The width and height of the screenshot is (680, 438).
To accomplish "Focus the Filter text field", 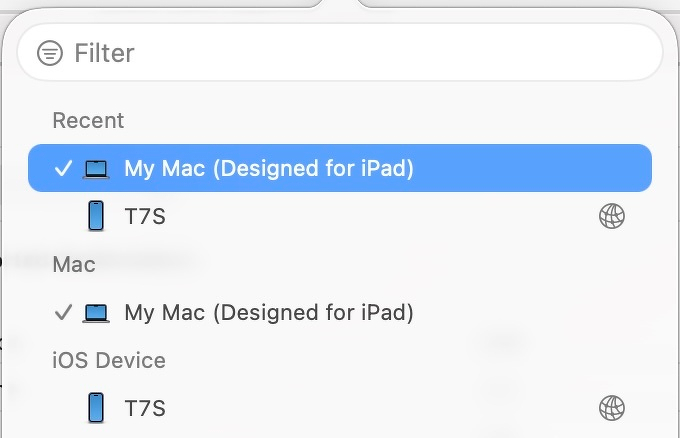I will point(350,53).
